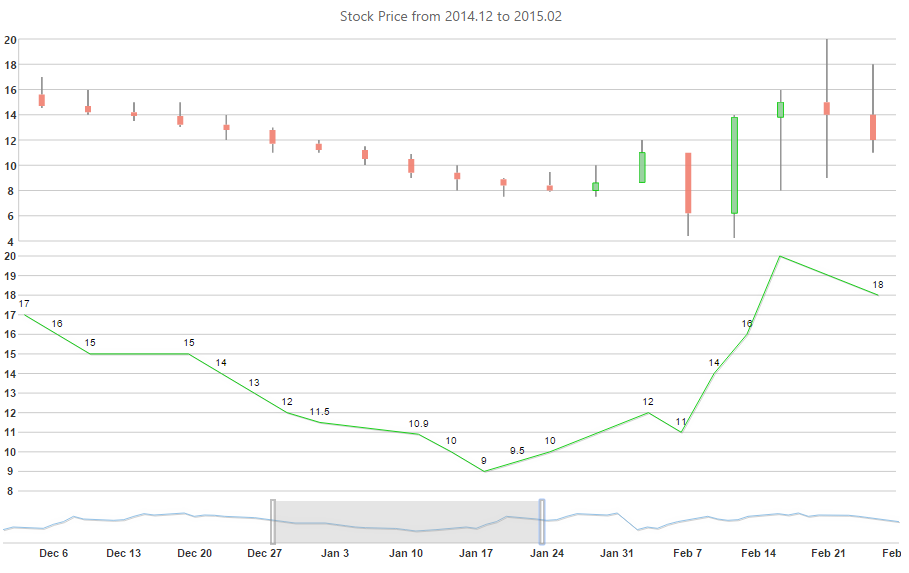909x573 pixels.
Task: Click data label '11.5' on the line chart
Action: click(319, 412)
